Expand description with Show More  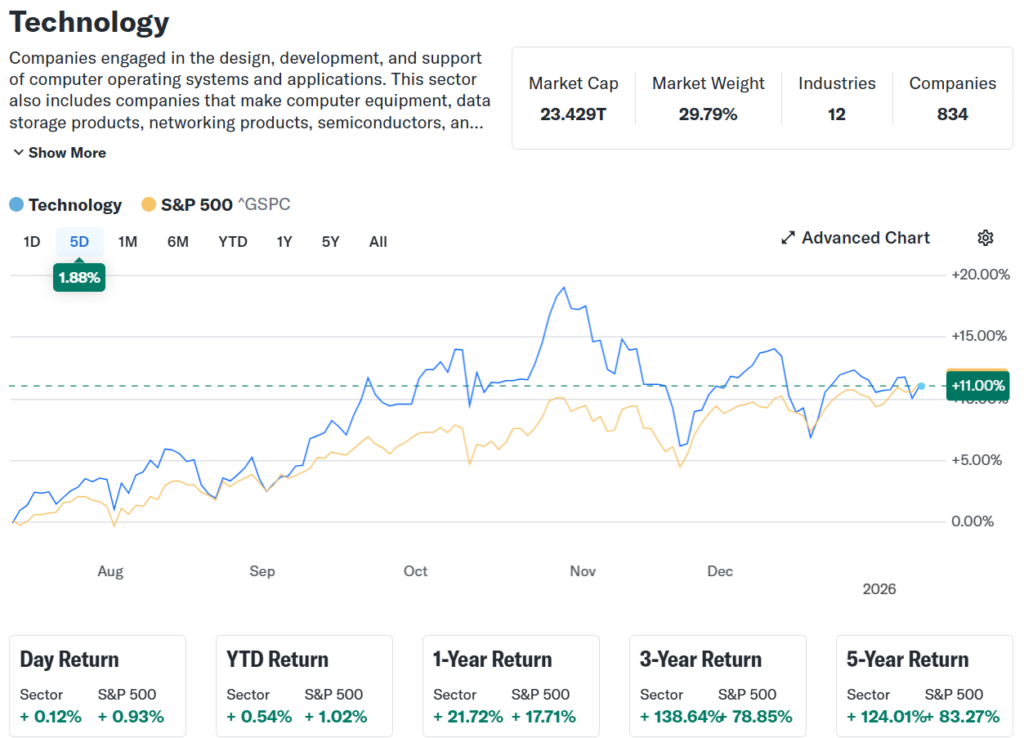click(59, 153)
